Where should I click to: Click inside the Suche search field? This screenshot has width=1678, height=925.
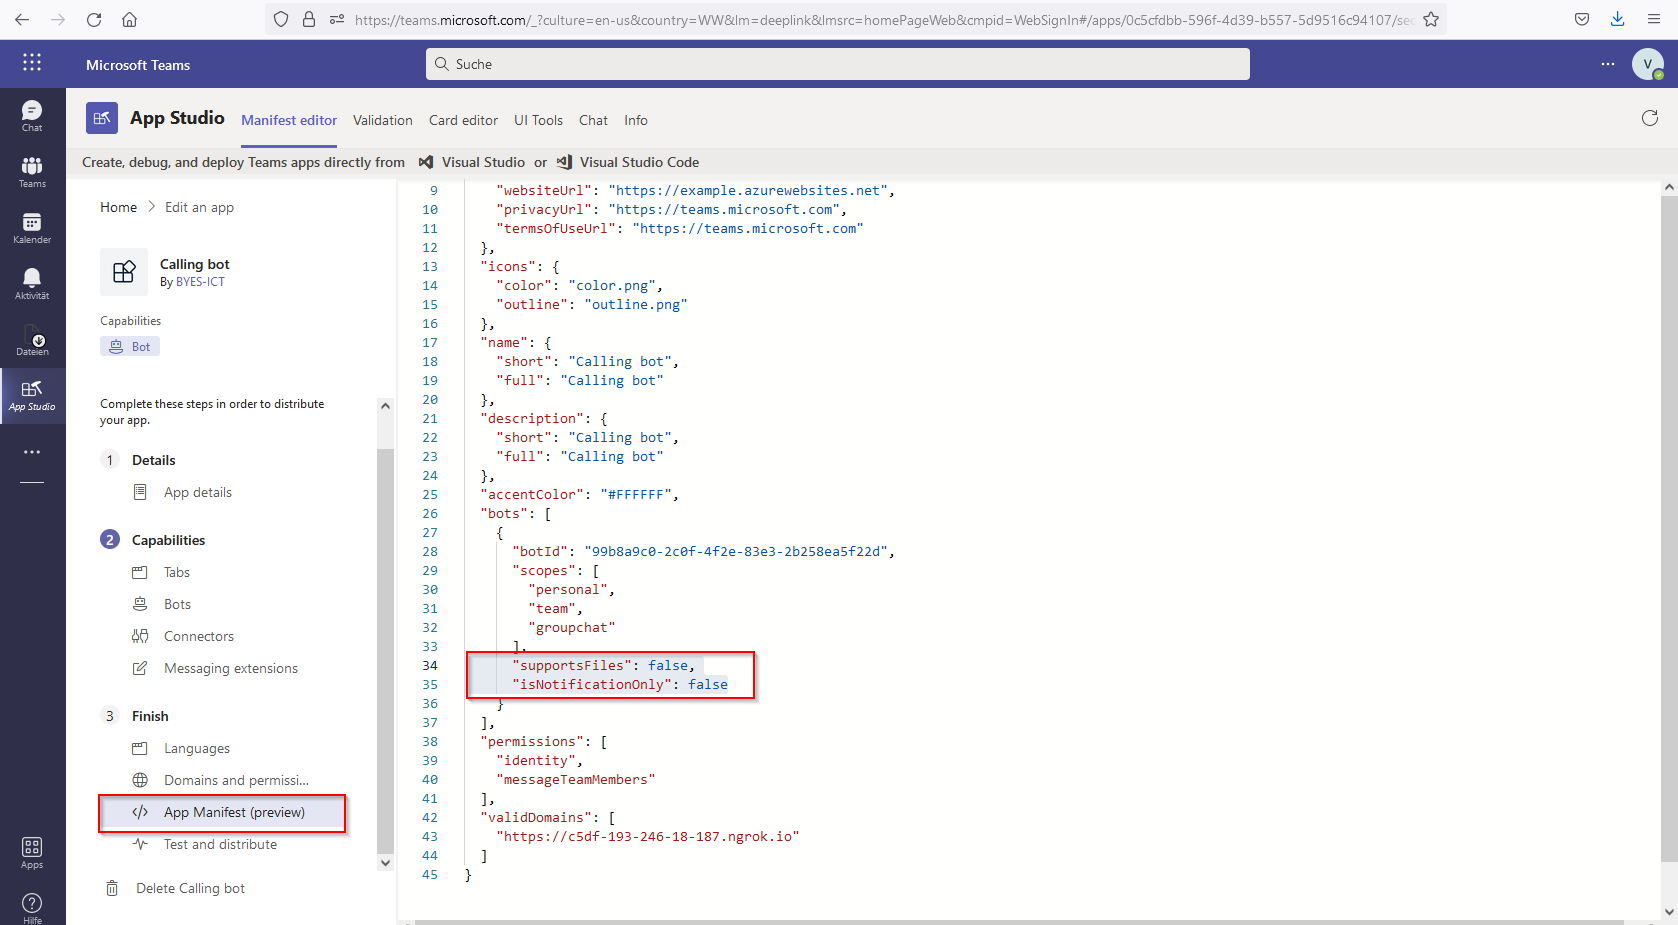point(838,63)
